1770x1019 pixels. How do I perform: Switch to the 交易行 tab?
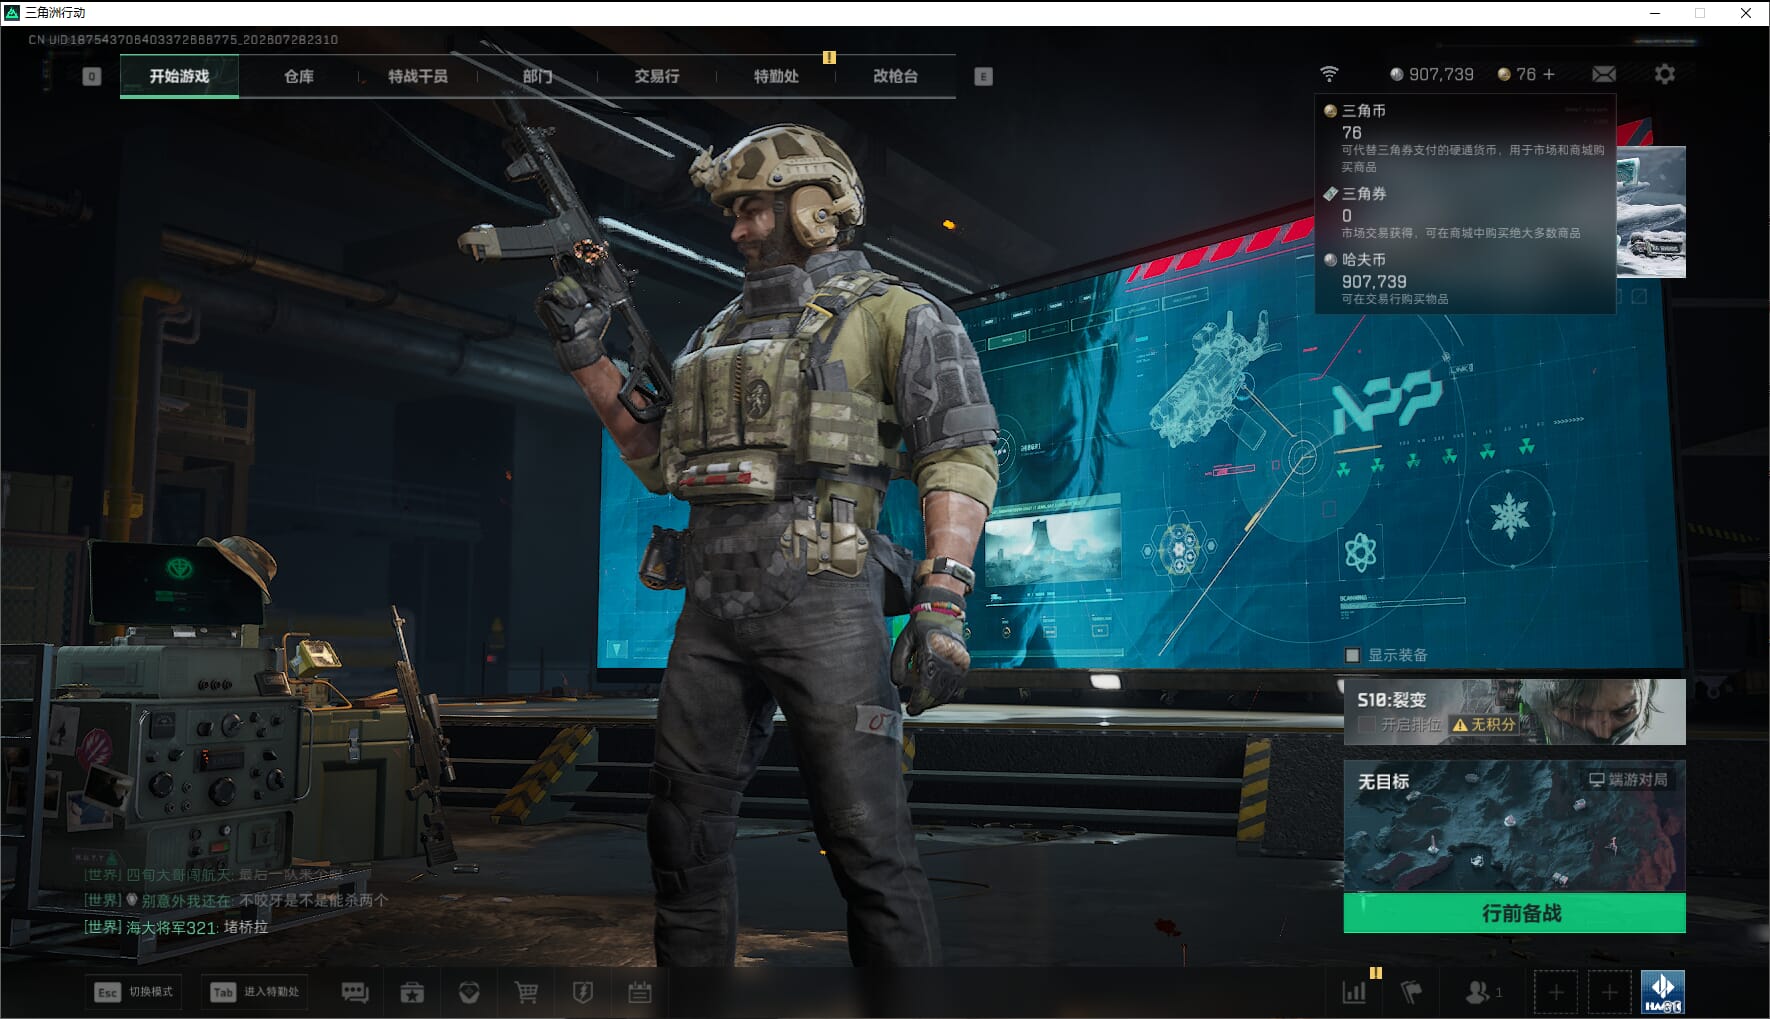(x=657, y=76)
